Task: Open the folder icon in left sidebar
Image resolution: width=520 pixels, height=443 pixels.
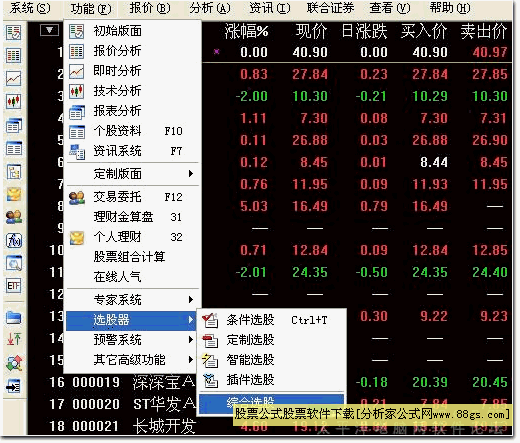Action: tap(14, 317)
